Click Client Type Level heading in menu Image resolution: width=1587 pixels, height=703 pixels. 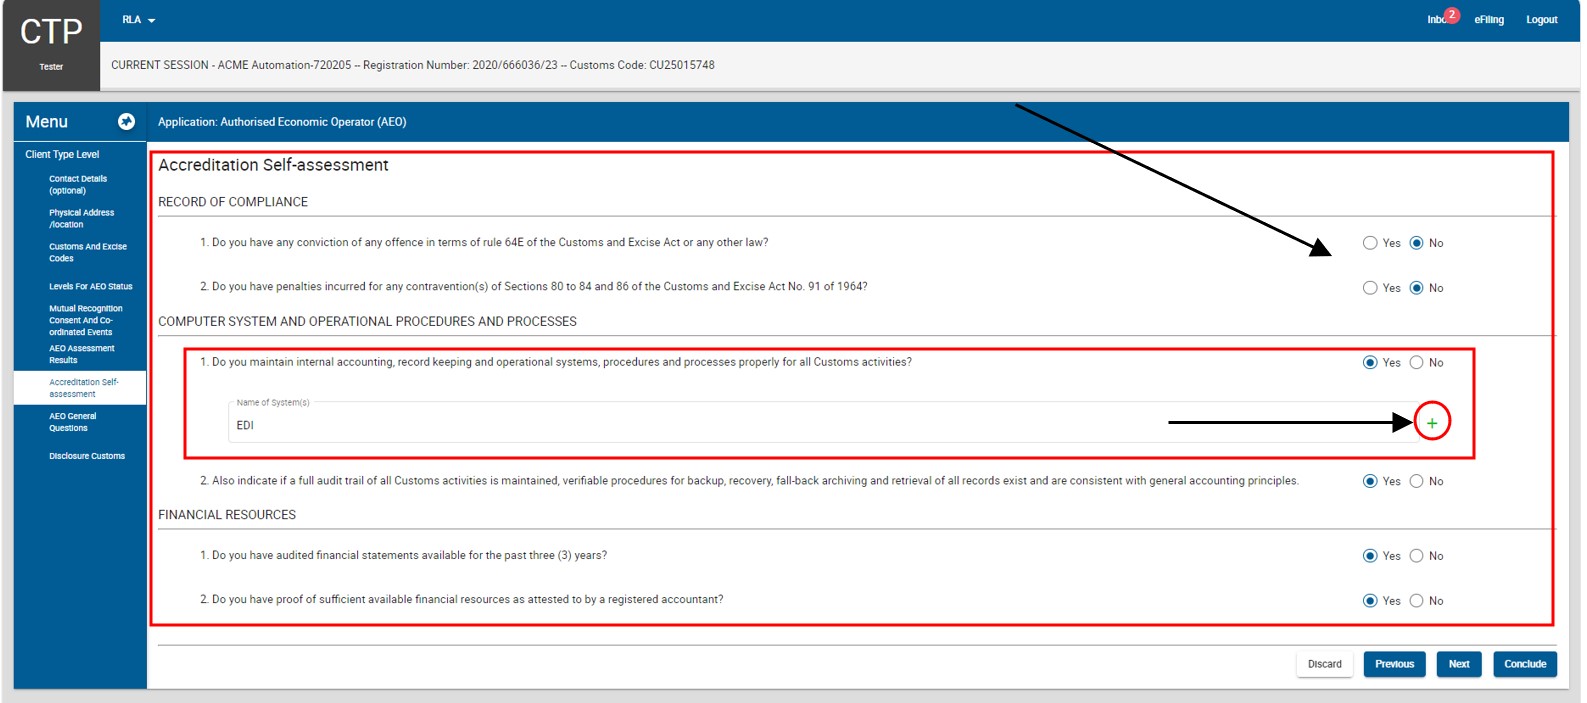[62, 155]
